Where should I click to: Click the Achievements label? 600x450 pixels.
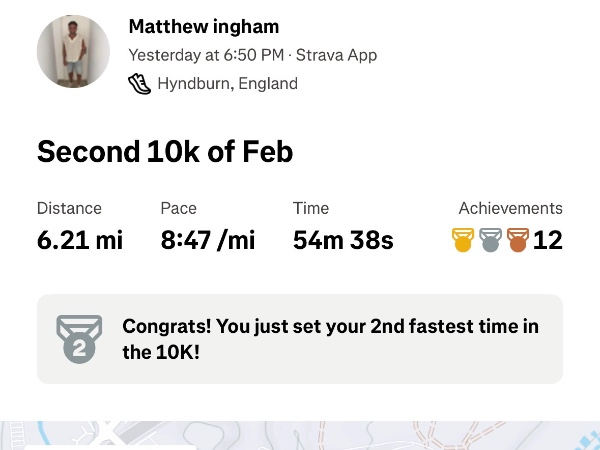tap(510, 208)
